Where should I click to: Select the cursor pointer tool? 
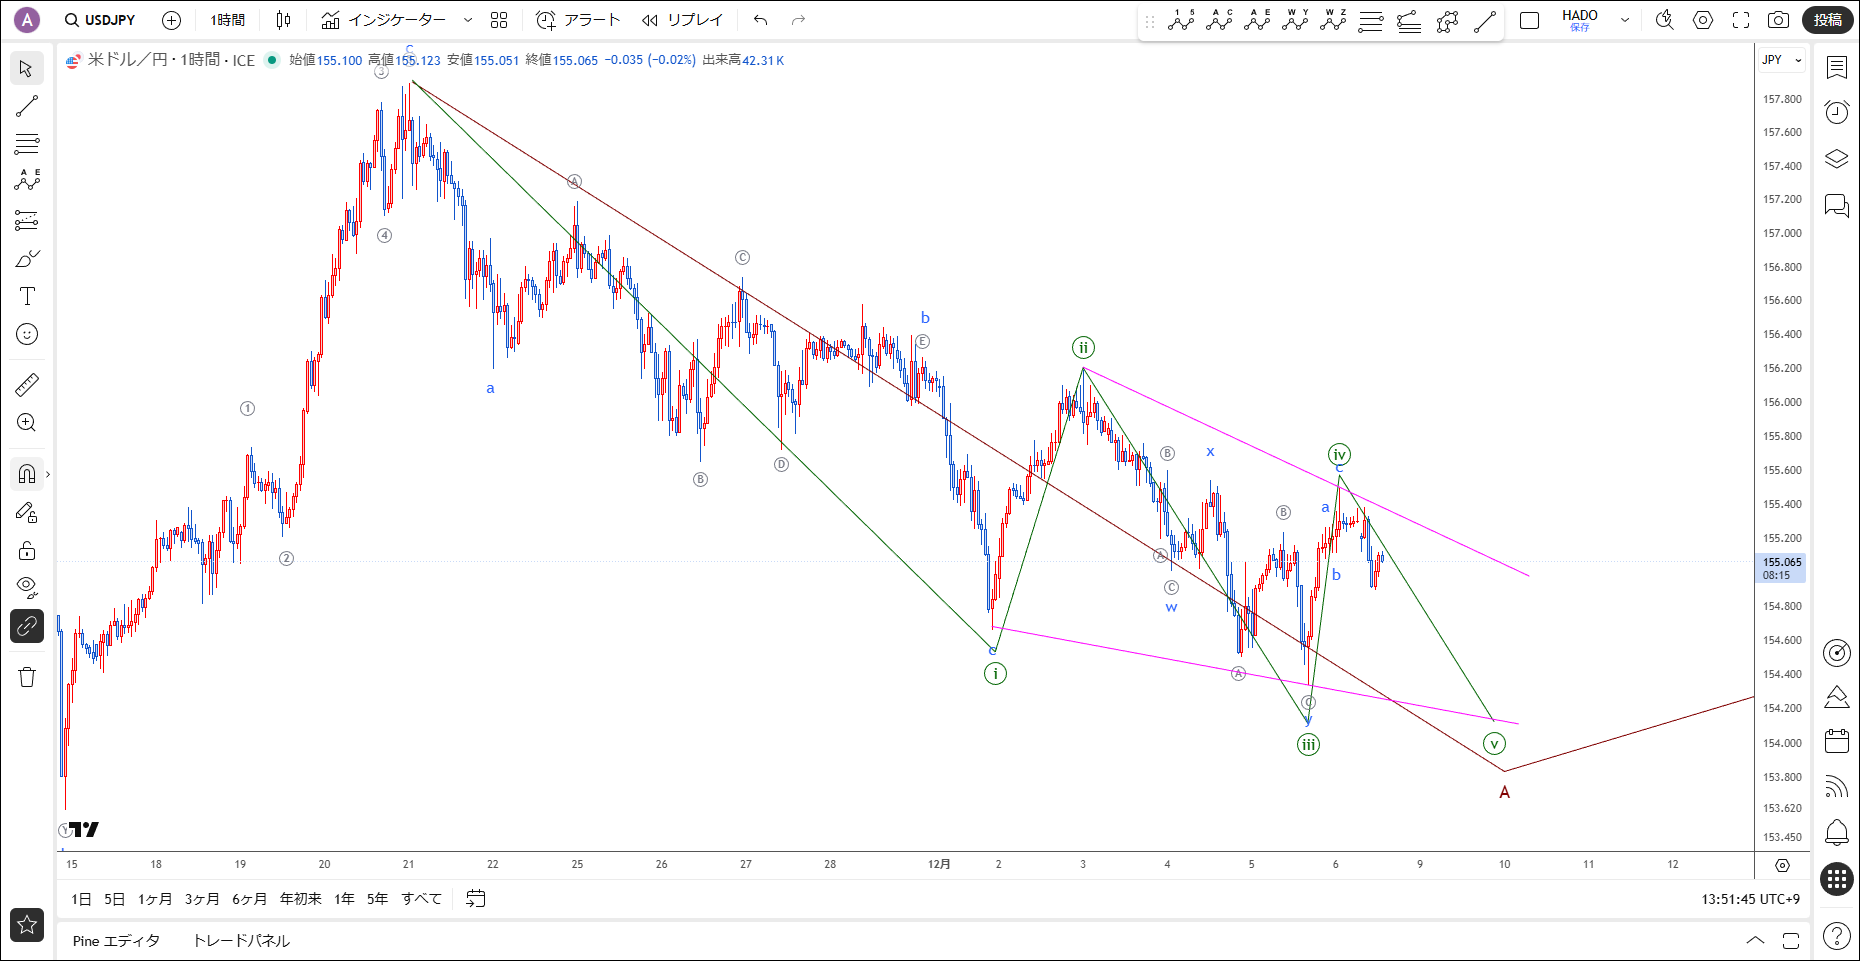27,69
